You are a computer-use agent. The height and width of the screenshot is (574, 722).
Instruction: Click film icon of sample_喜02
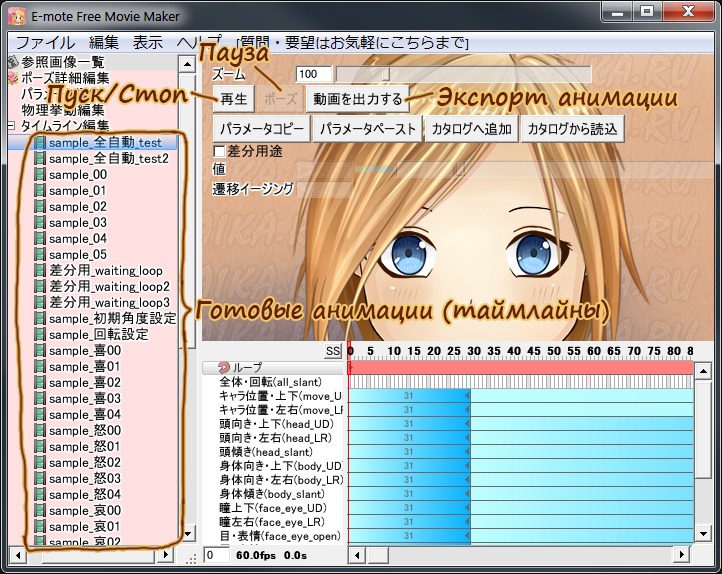tap(40, 383)
